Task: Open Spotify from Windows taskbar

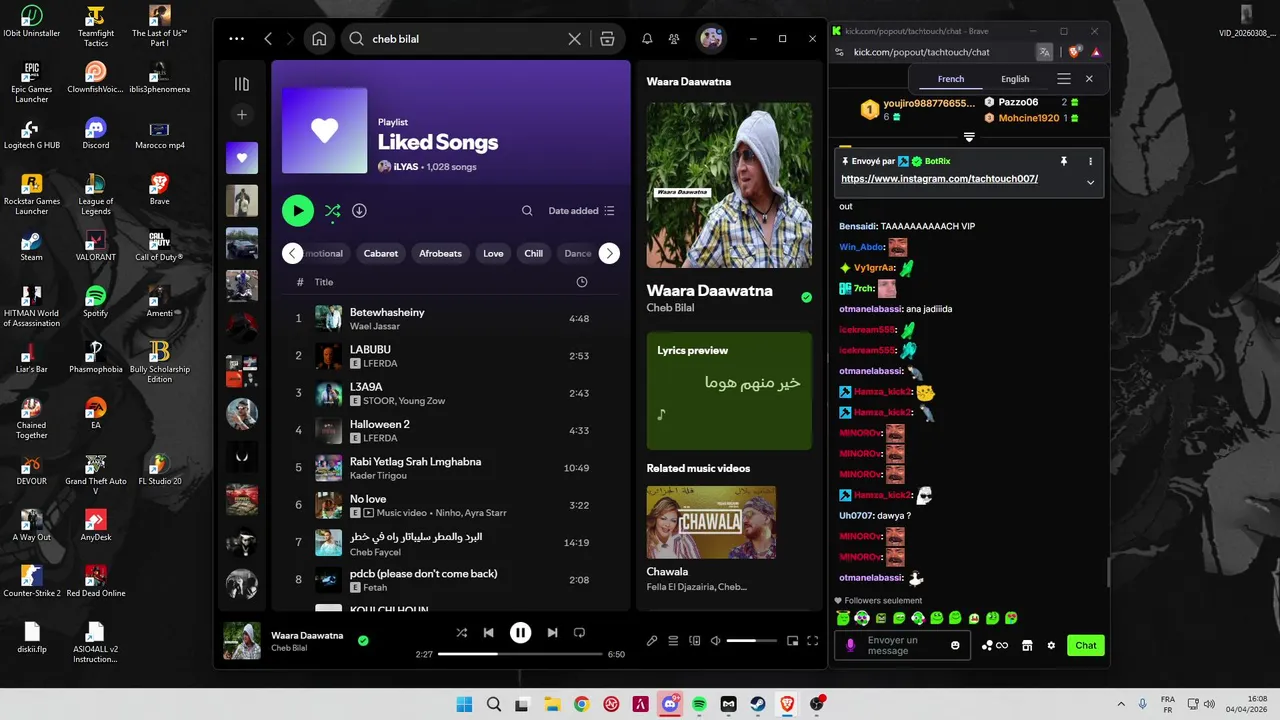Action: point(699,704)
